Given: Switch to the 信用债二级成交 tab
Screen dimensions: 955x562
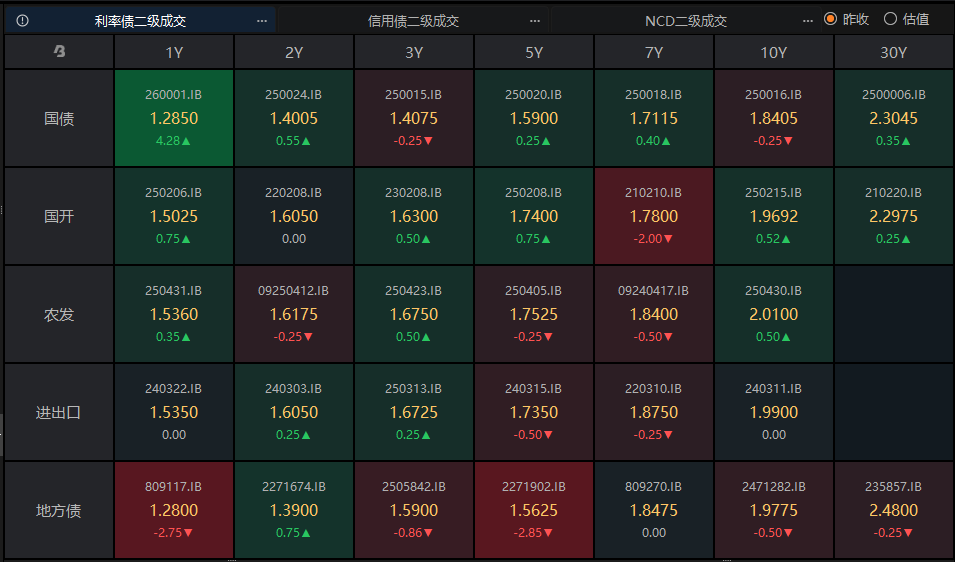Looking at the screenshot, I should [x=413, y=20].
